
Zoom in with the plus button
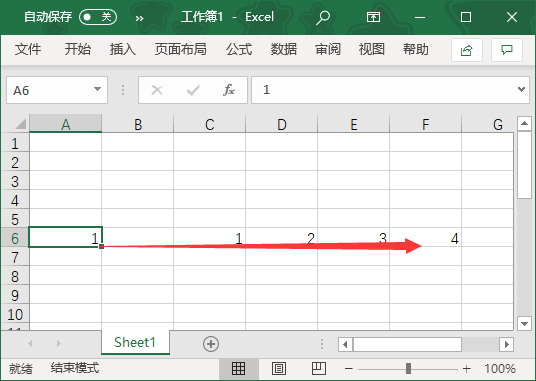467,369
